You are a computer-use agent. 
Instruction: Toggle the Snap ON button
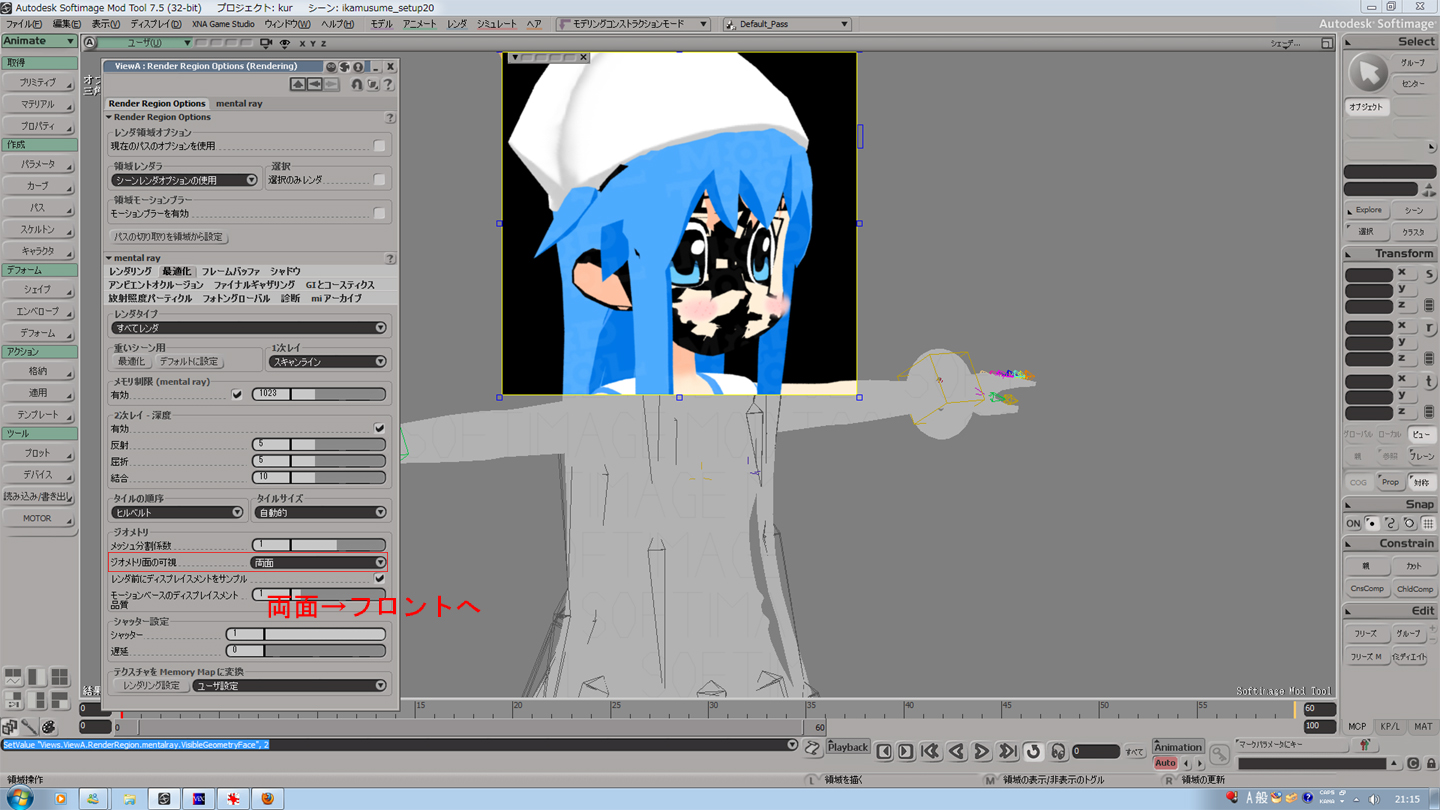tap(1353, 523)
